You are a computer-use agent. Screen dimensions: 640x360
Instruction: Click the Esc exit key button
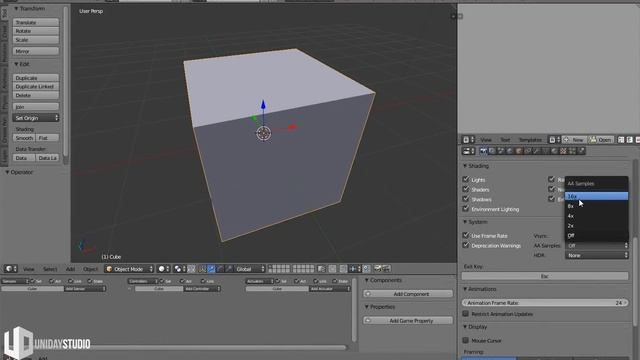click(545, 276)
